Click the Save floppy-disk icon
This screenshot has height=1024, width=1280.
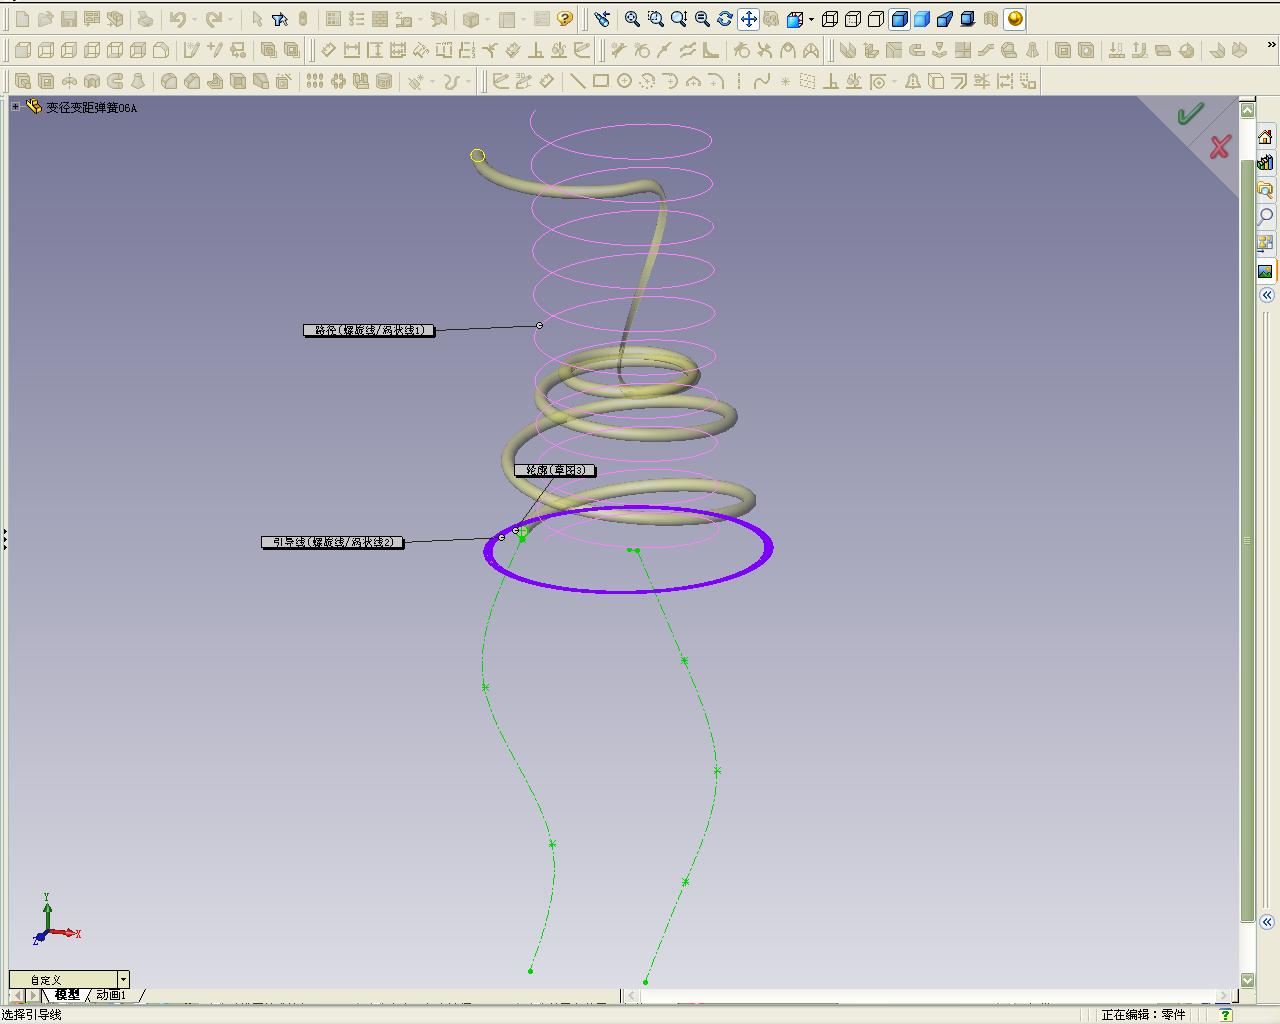pos(68,19)
